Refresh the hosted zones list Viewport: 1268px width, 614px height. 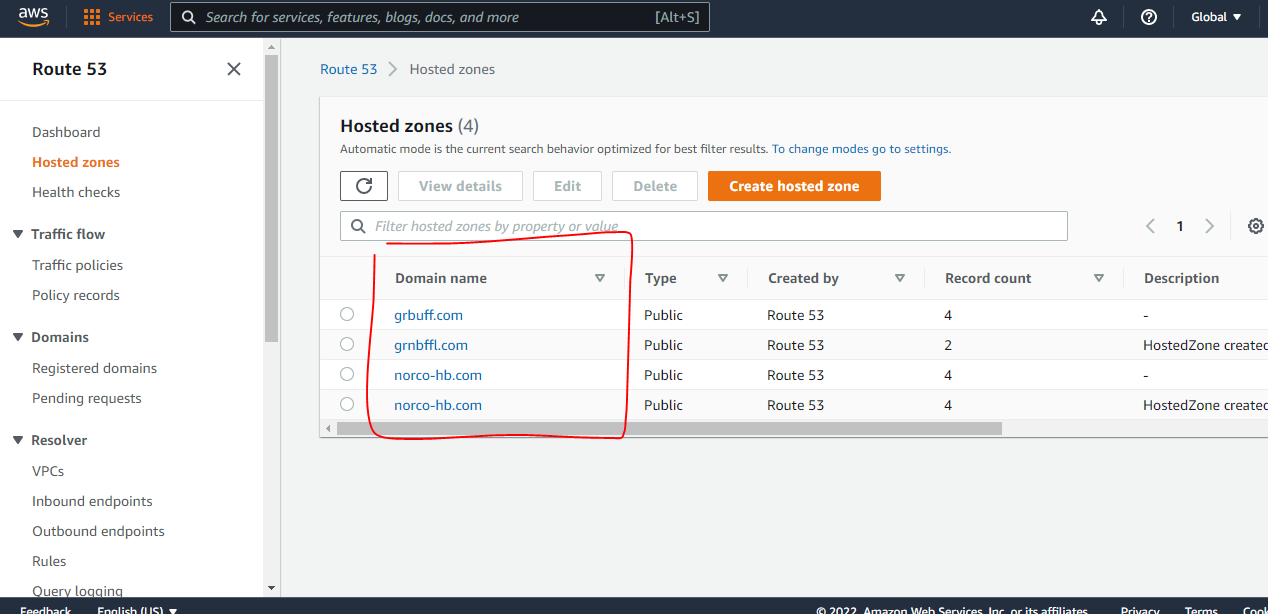tap(364, 186)
